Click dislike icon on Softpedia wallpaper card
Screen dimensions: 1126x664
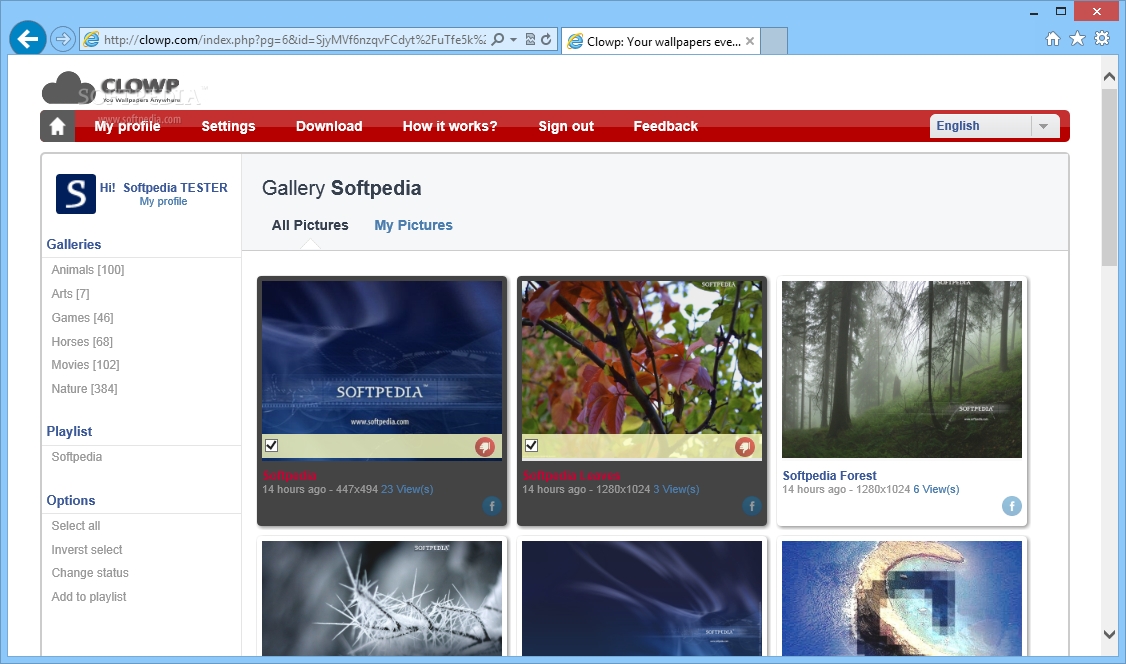(485, 446)
